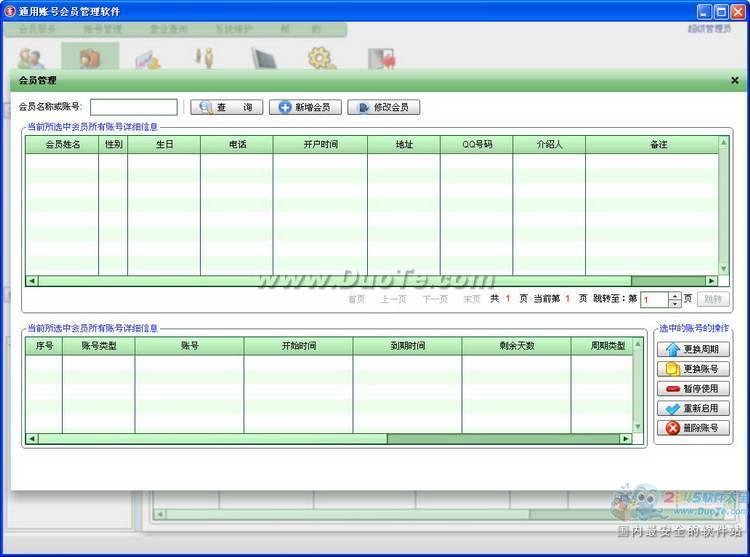Viewport: 750px width, 557px height.
Task: Click the 更换账号 change account button
Action: (x=694, y=369)
